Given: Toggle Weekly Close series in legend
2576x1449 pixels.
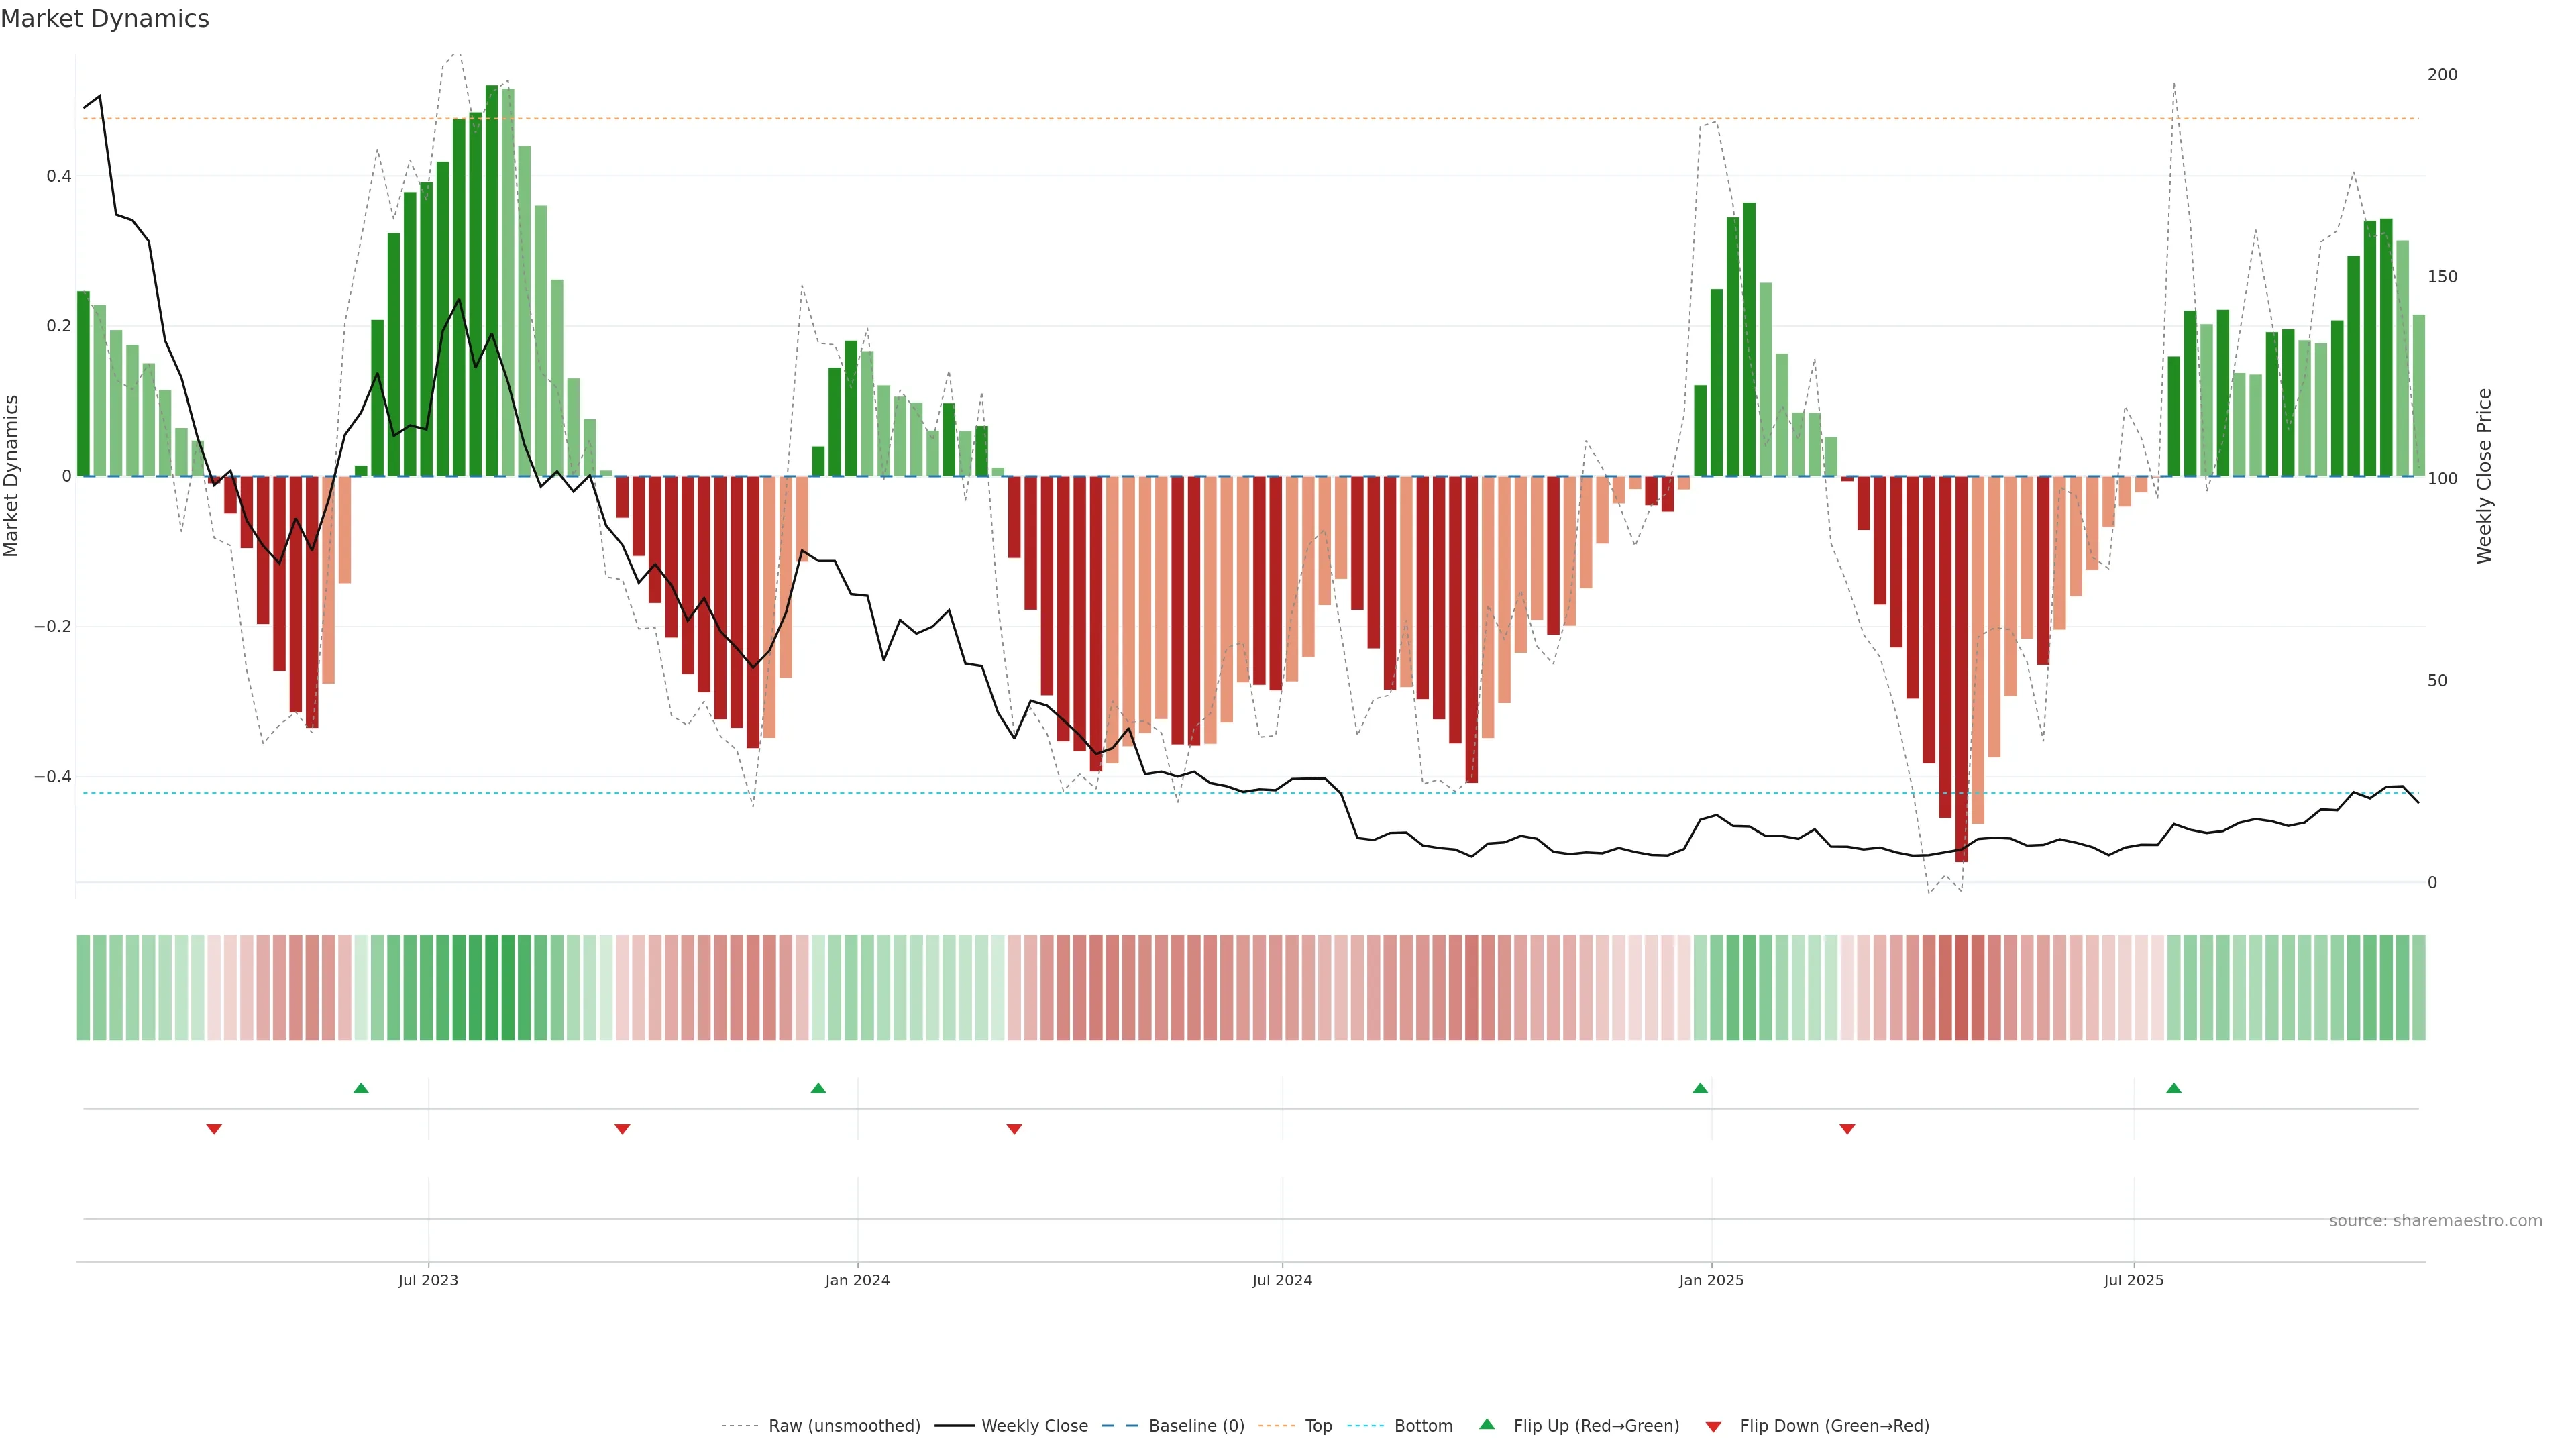Looking at the screenshot, I should coord(1034,1426).
